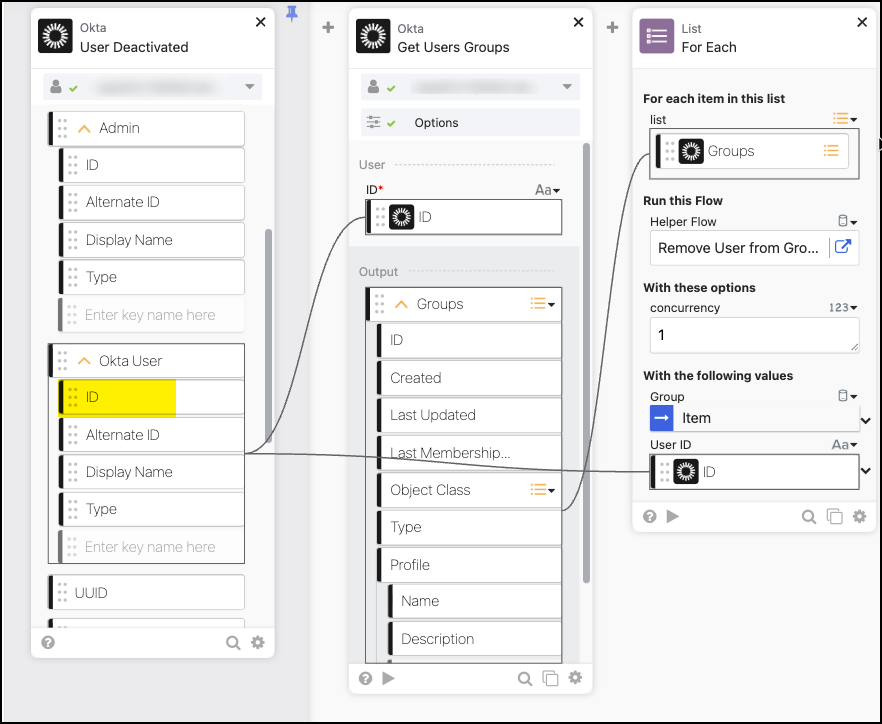
Task: Close the For Each card
Action: pos(862,22)
